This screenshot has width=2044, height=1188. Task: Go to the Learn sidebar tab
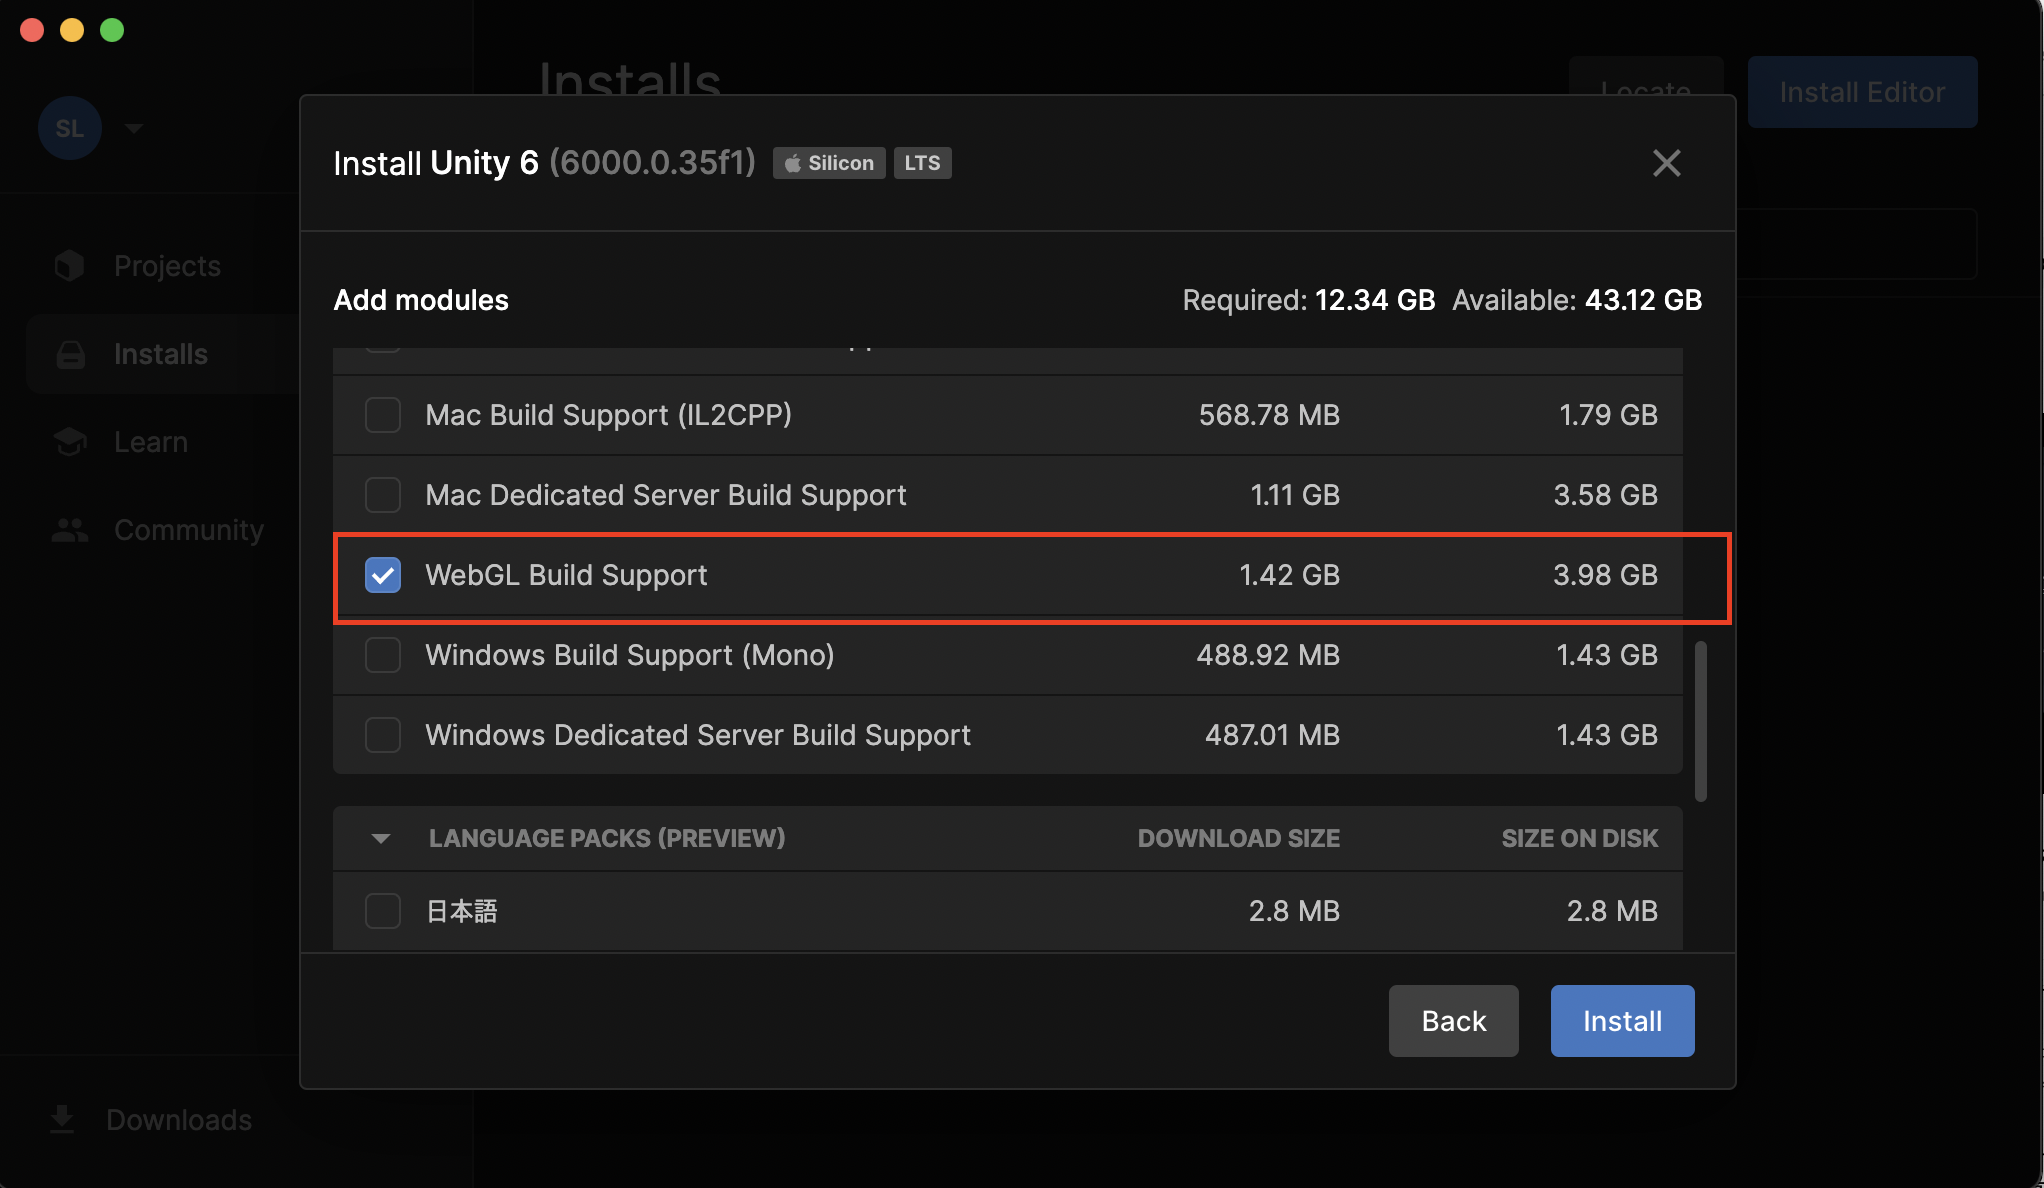click(x=150, y=442)
